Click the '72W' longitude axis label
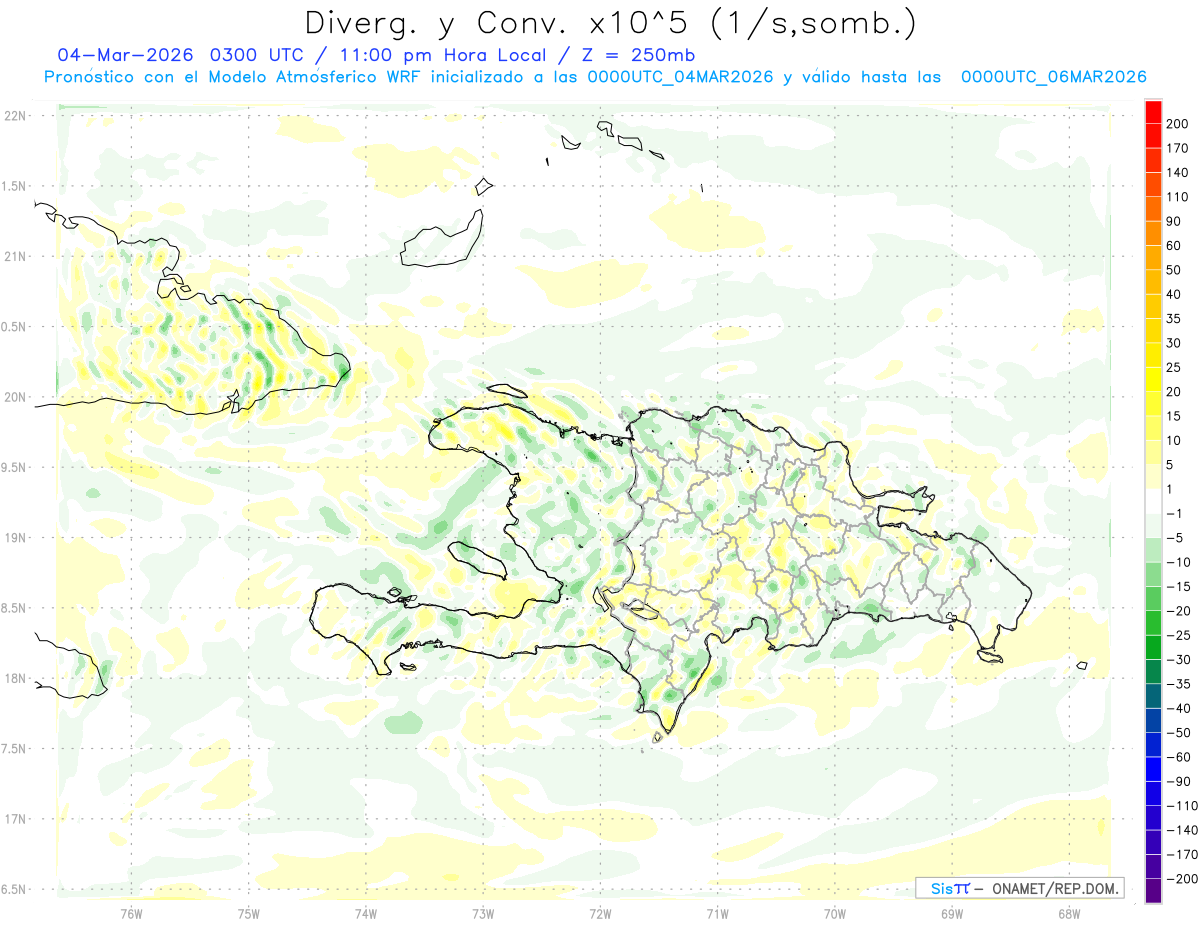 (600, 913)
